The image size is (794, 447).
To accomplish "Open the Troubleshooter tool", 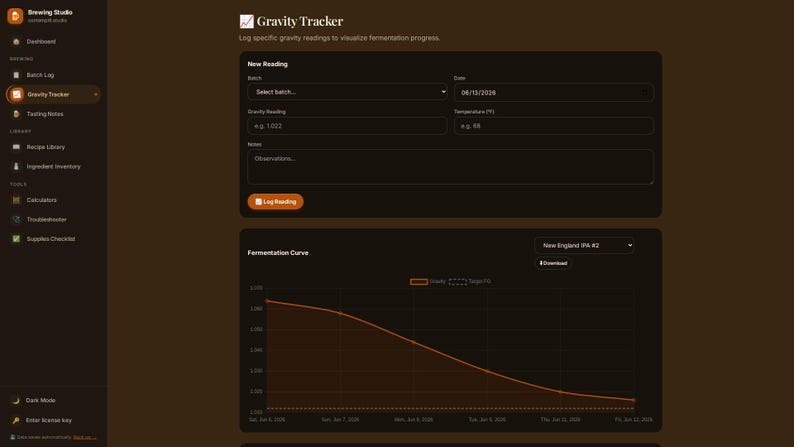I will pos(53,219).
